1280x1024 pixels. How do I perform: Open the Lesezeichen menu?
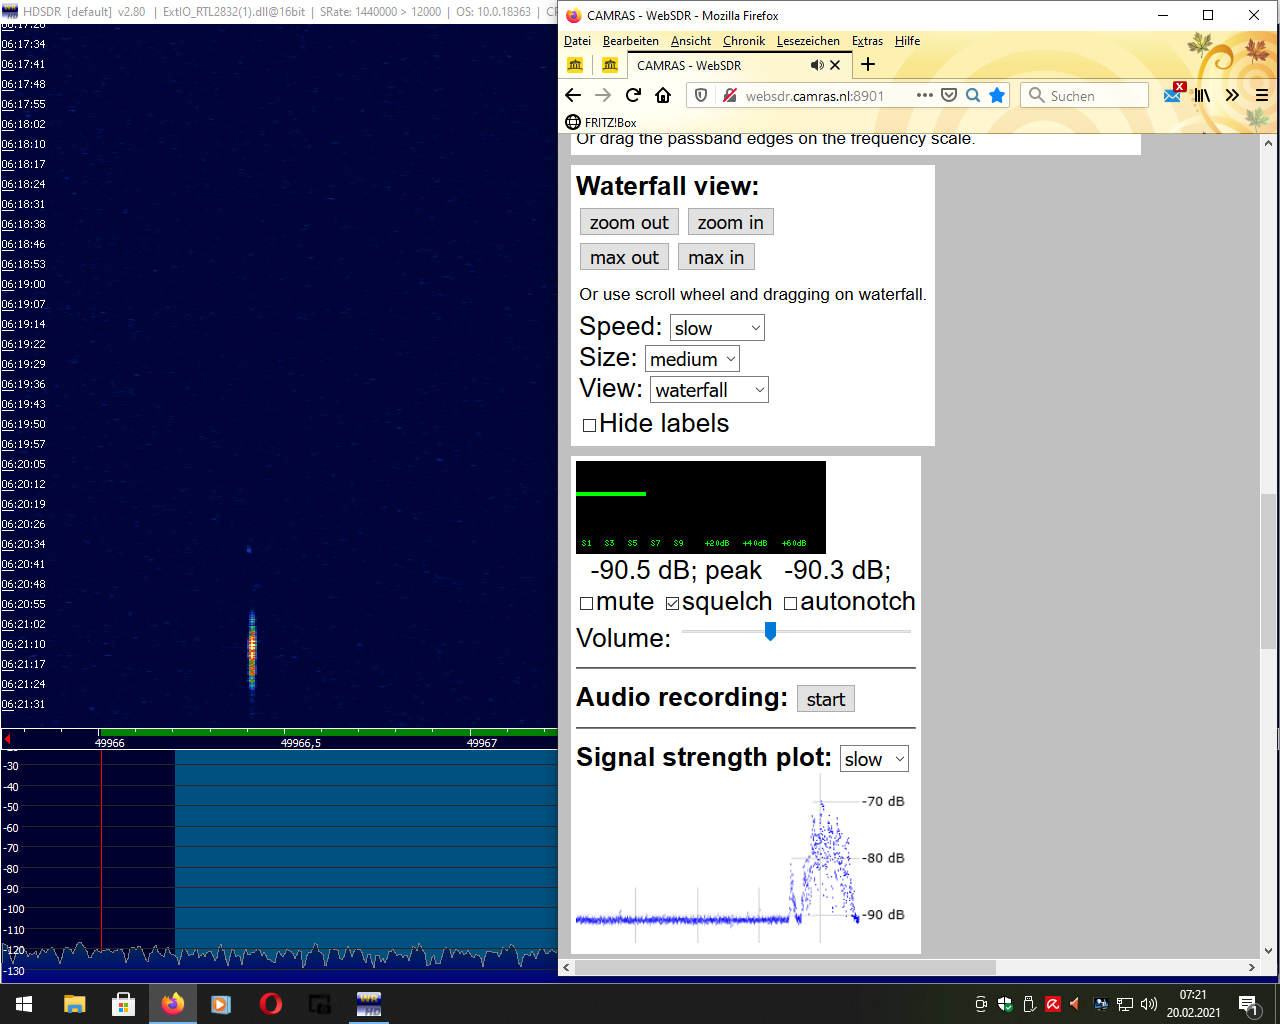[x=808, y=41]
